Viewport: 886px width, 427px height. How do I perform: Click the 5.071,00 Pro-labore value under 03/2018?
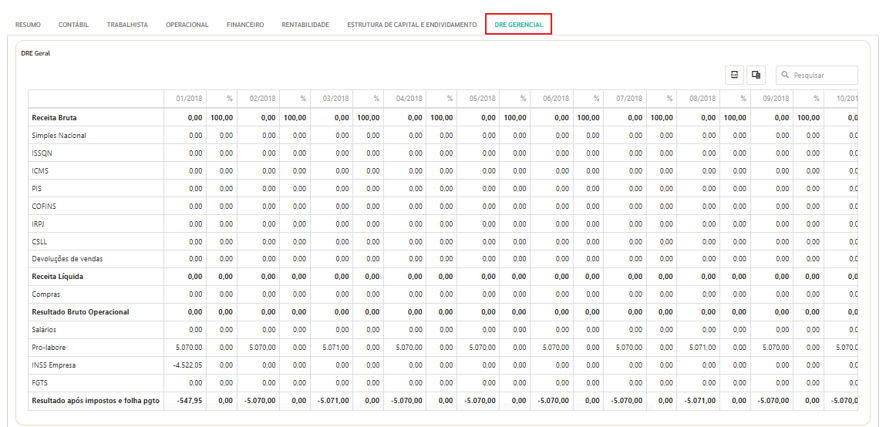click(335, 347)
